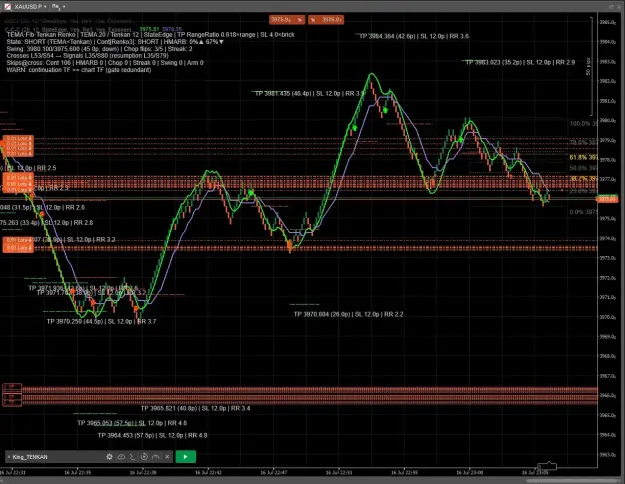
Task: Open the backtesting replay icon for King_TENKAN
Action: (144, 457)
